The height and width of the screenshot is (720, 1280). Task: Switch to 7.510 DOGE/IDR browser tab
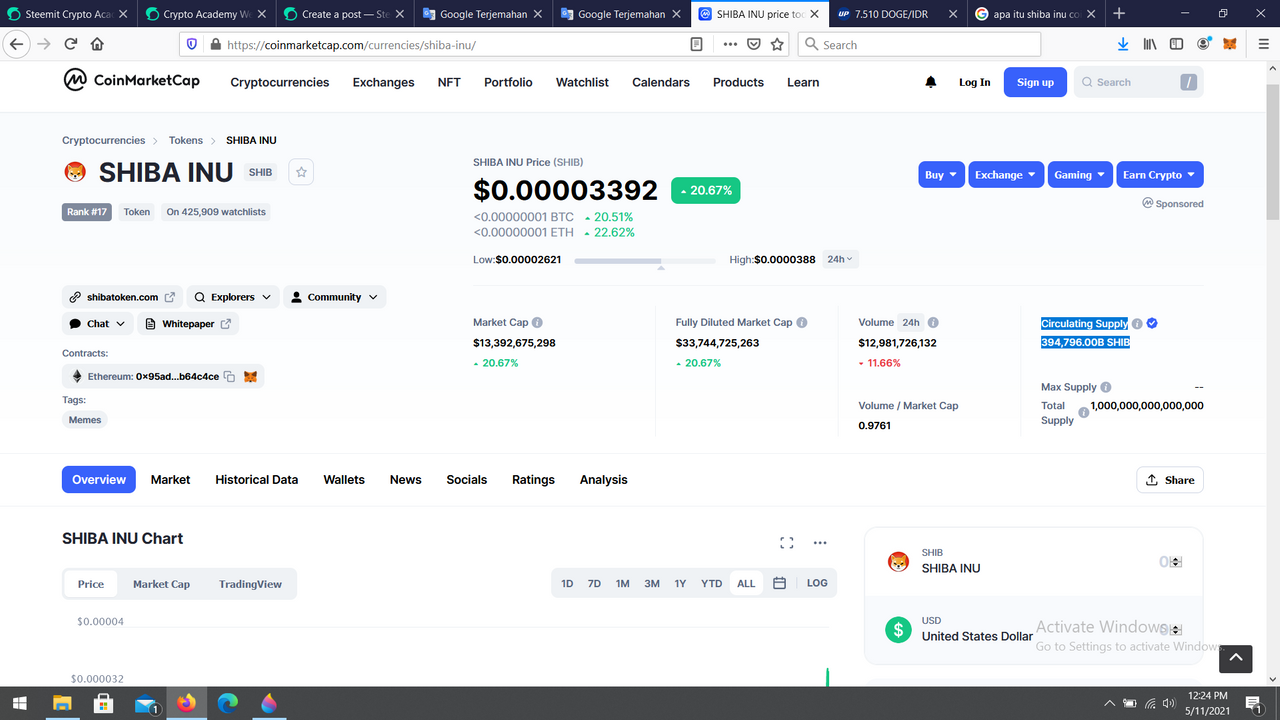897,14
